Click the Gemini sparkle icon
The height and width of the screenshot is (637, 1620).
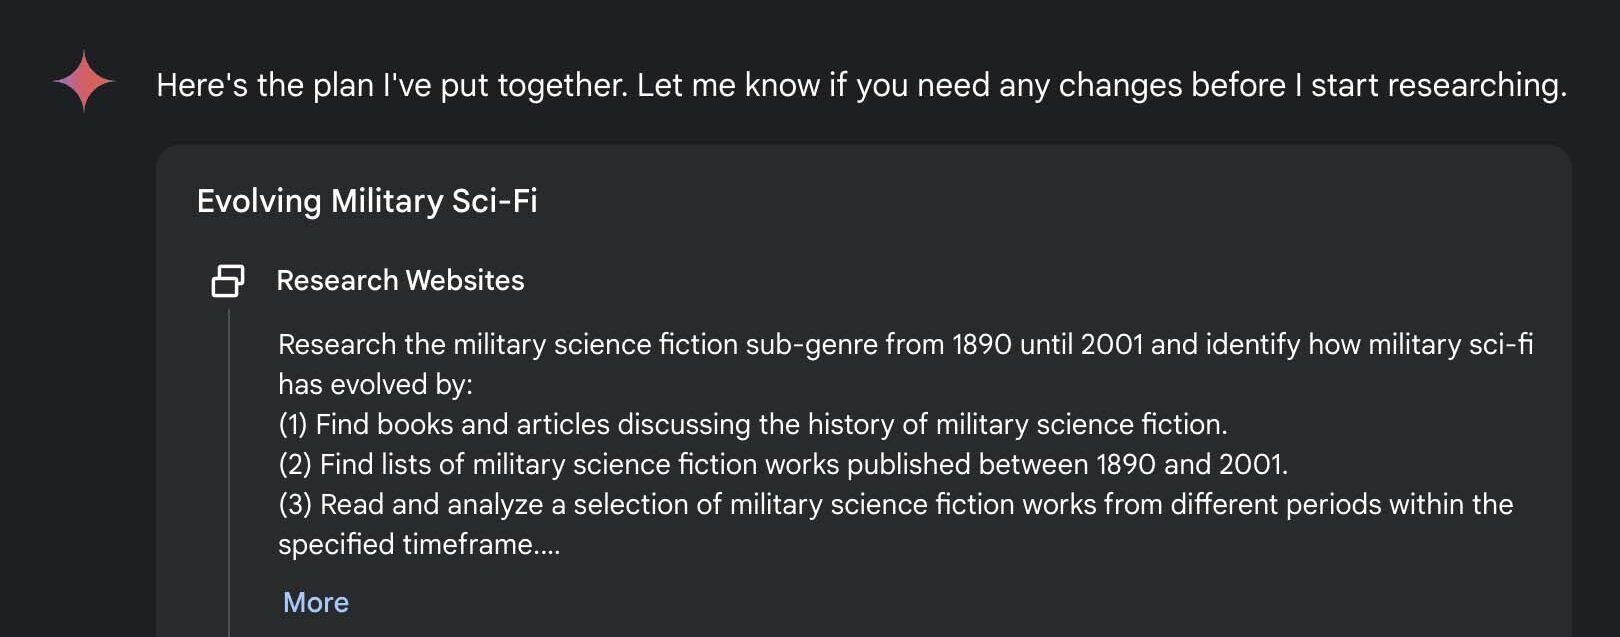(x=84, y=81)
